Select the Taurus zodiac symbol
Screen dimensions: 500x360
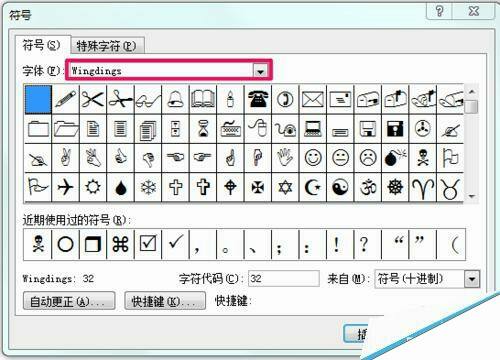pos(450,187)
